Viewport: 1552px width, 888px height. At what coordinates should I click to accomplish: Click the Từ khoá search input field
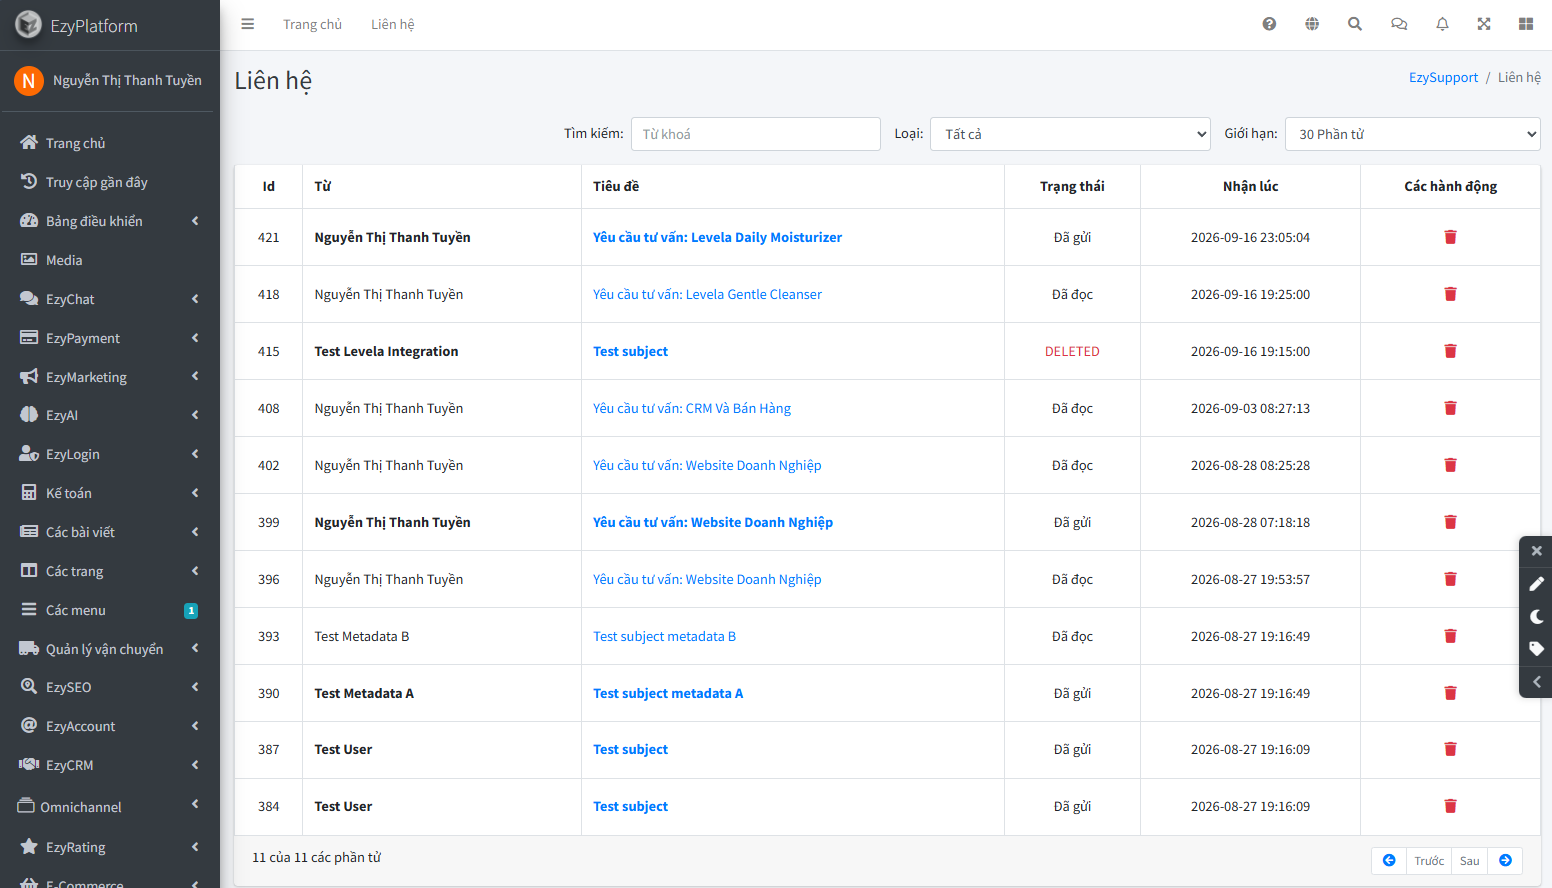coord(756,134)
